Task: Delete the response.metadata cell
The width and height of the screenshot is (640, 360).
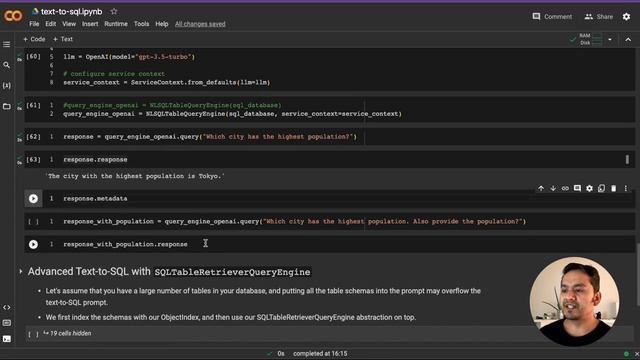Action: tap(613, 189)
